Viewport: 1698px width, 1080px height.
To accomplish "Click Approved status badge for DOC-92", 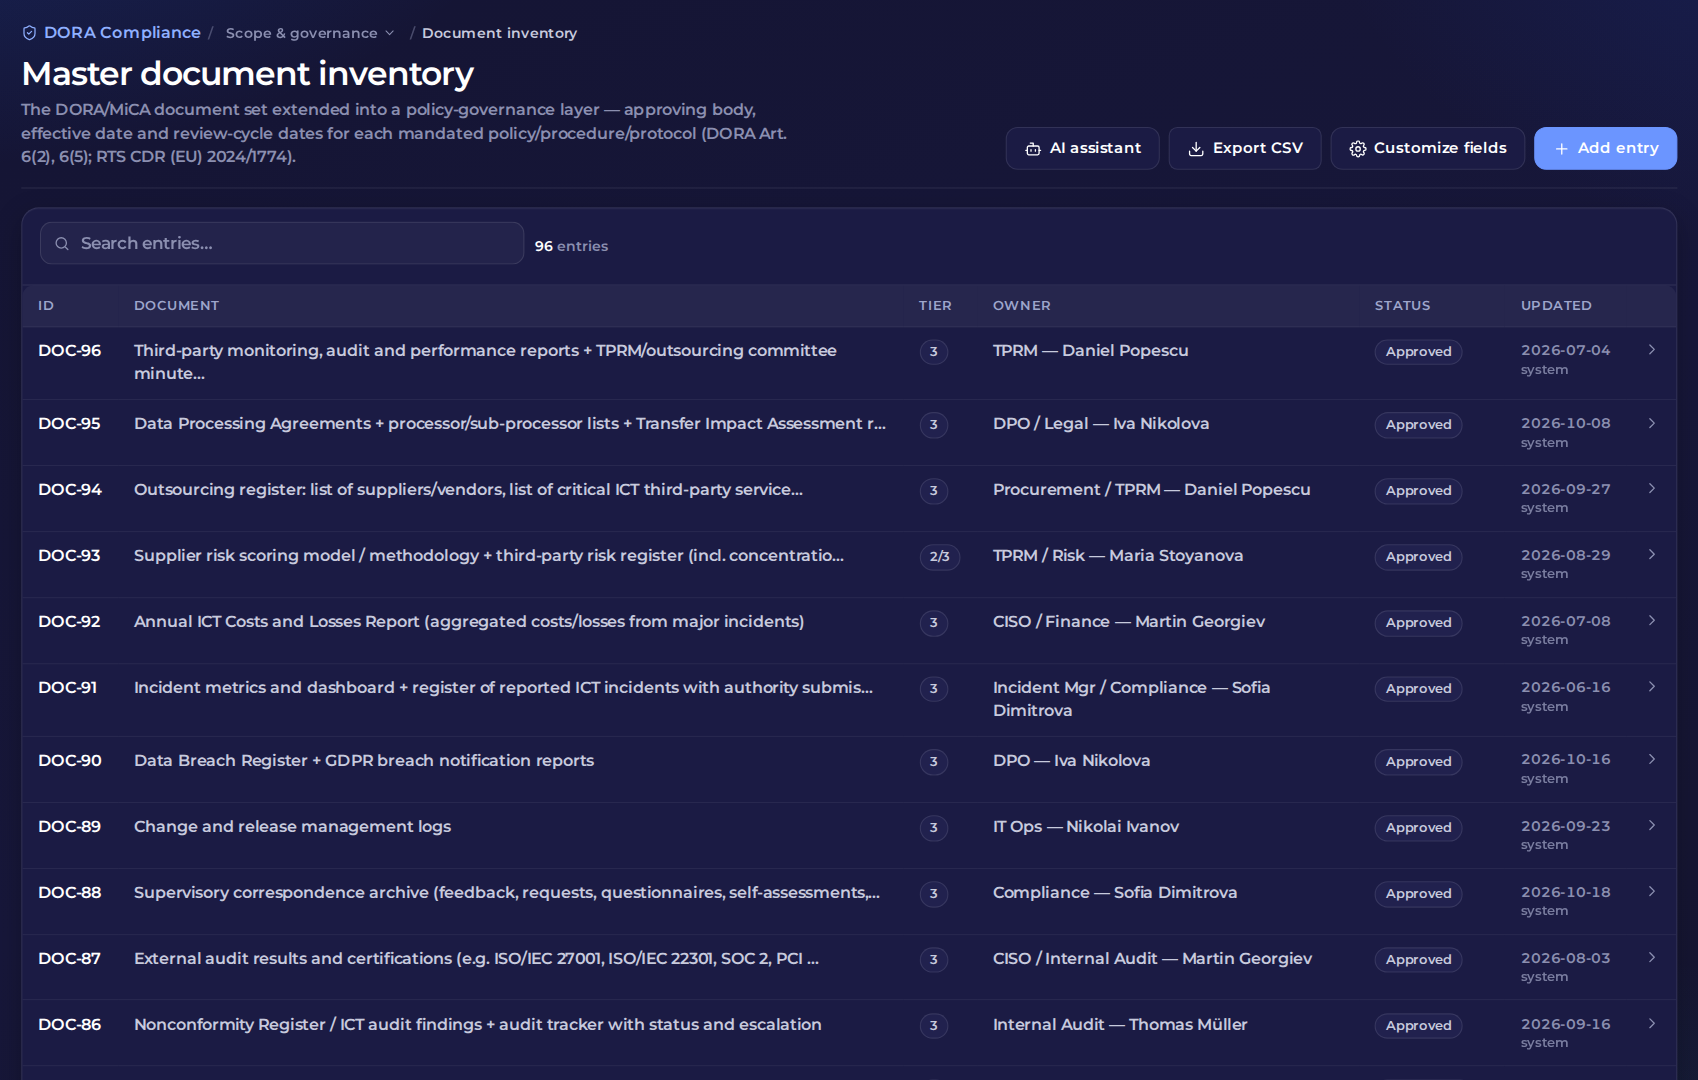I will click(1418, 623).
